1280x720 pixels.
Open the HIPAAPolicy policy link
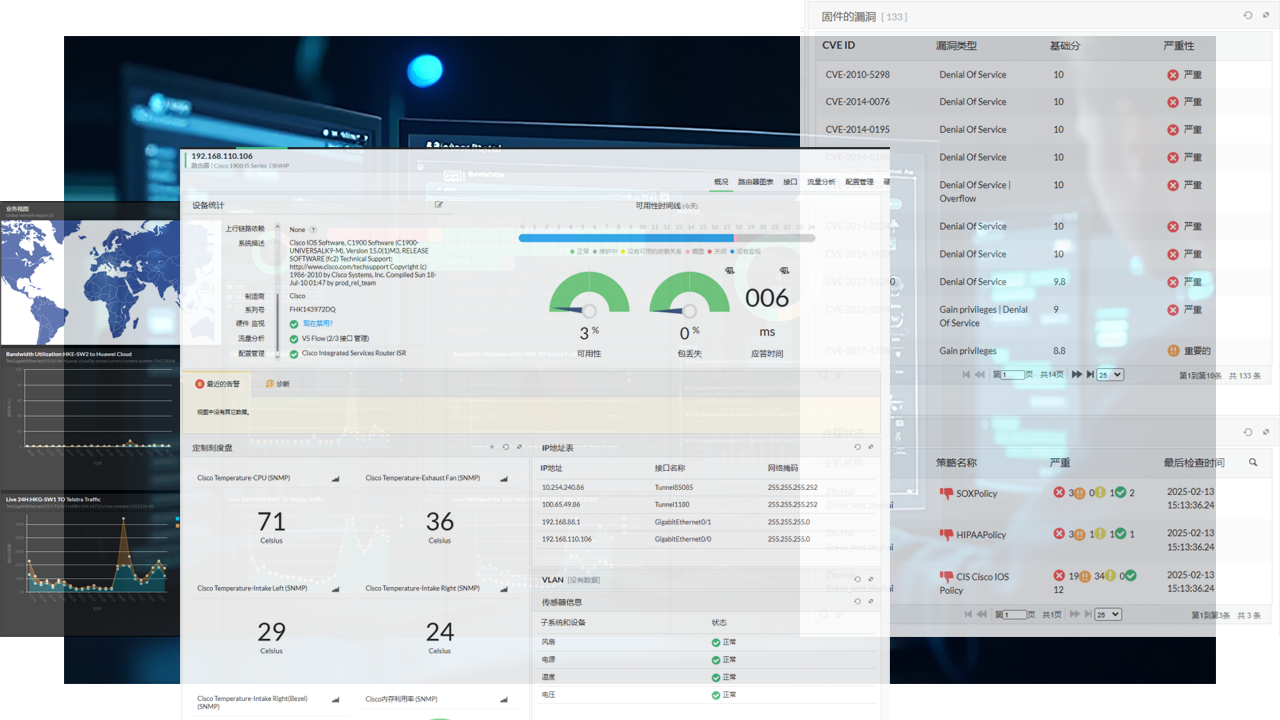coord(981,535)
